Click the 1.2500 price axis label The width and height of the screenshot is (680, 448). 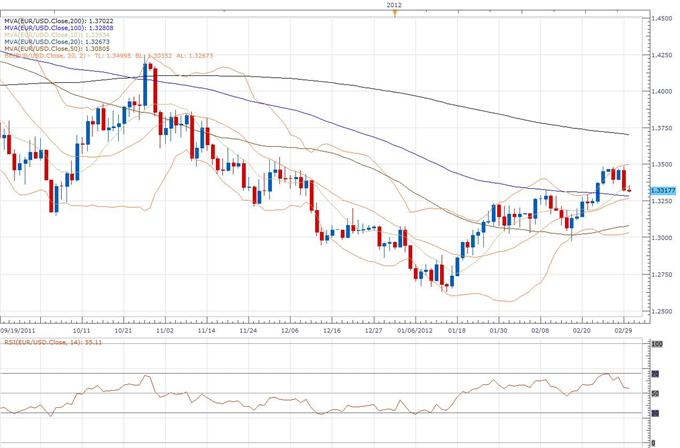coord(661,311)
